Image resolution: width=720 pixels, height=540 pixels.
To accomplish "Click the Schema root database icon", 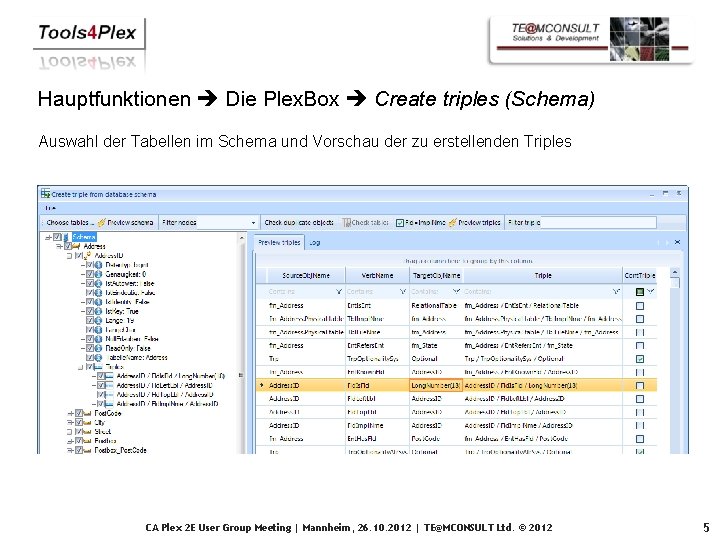I will click(x=67, y=237).
